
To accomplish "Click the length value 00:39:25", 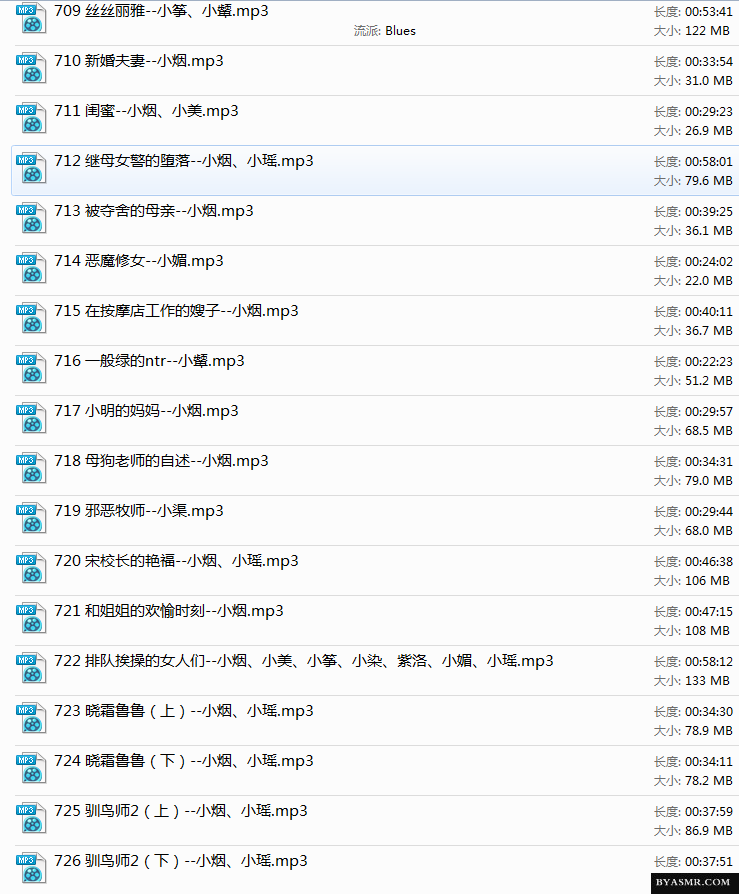I will pos(709,212).
